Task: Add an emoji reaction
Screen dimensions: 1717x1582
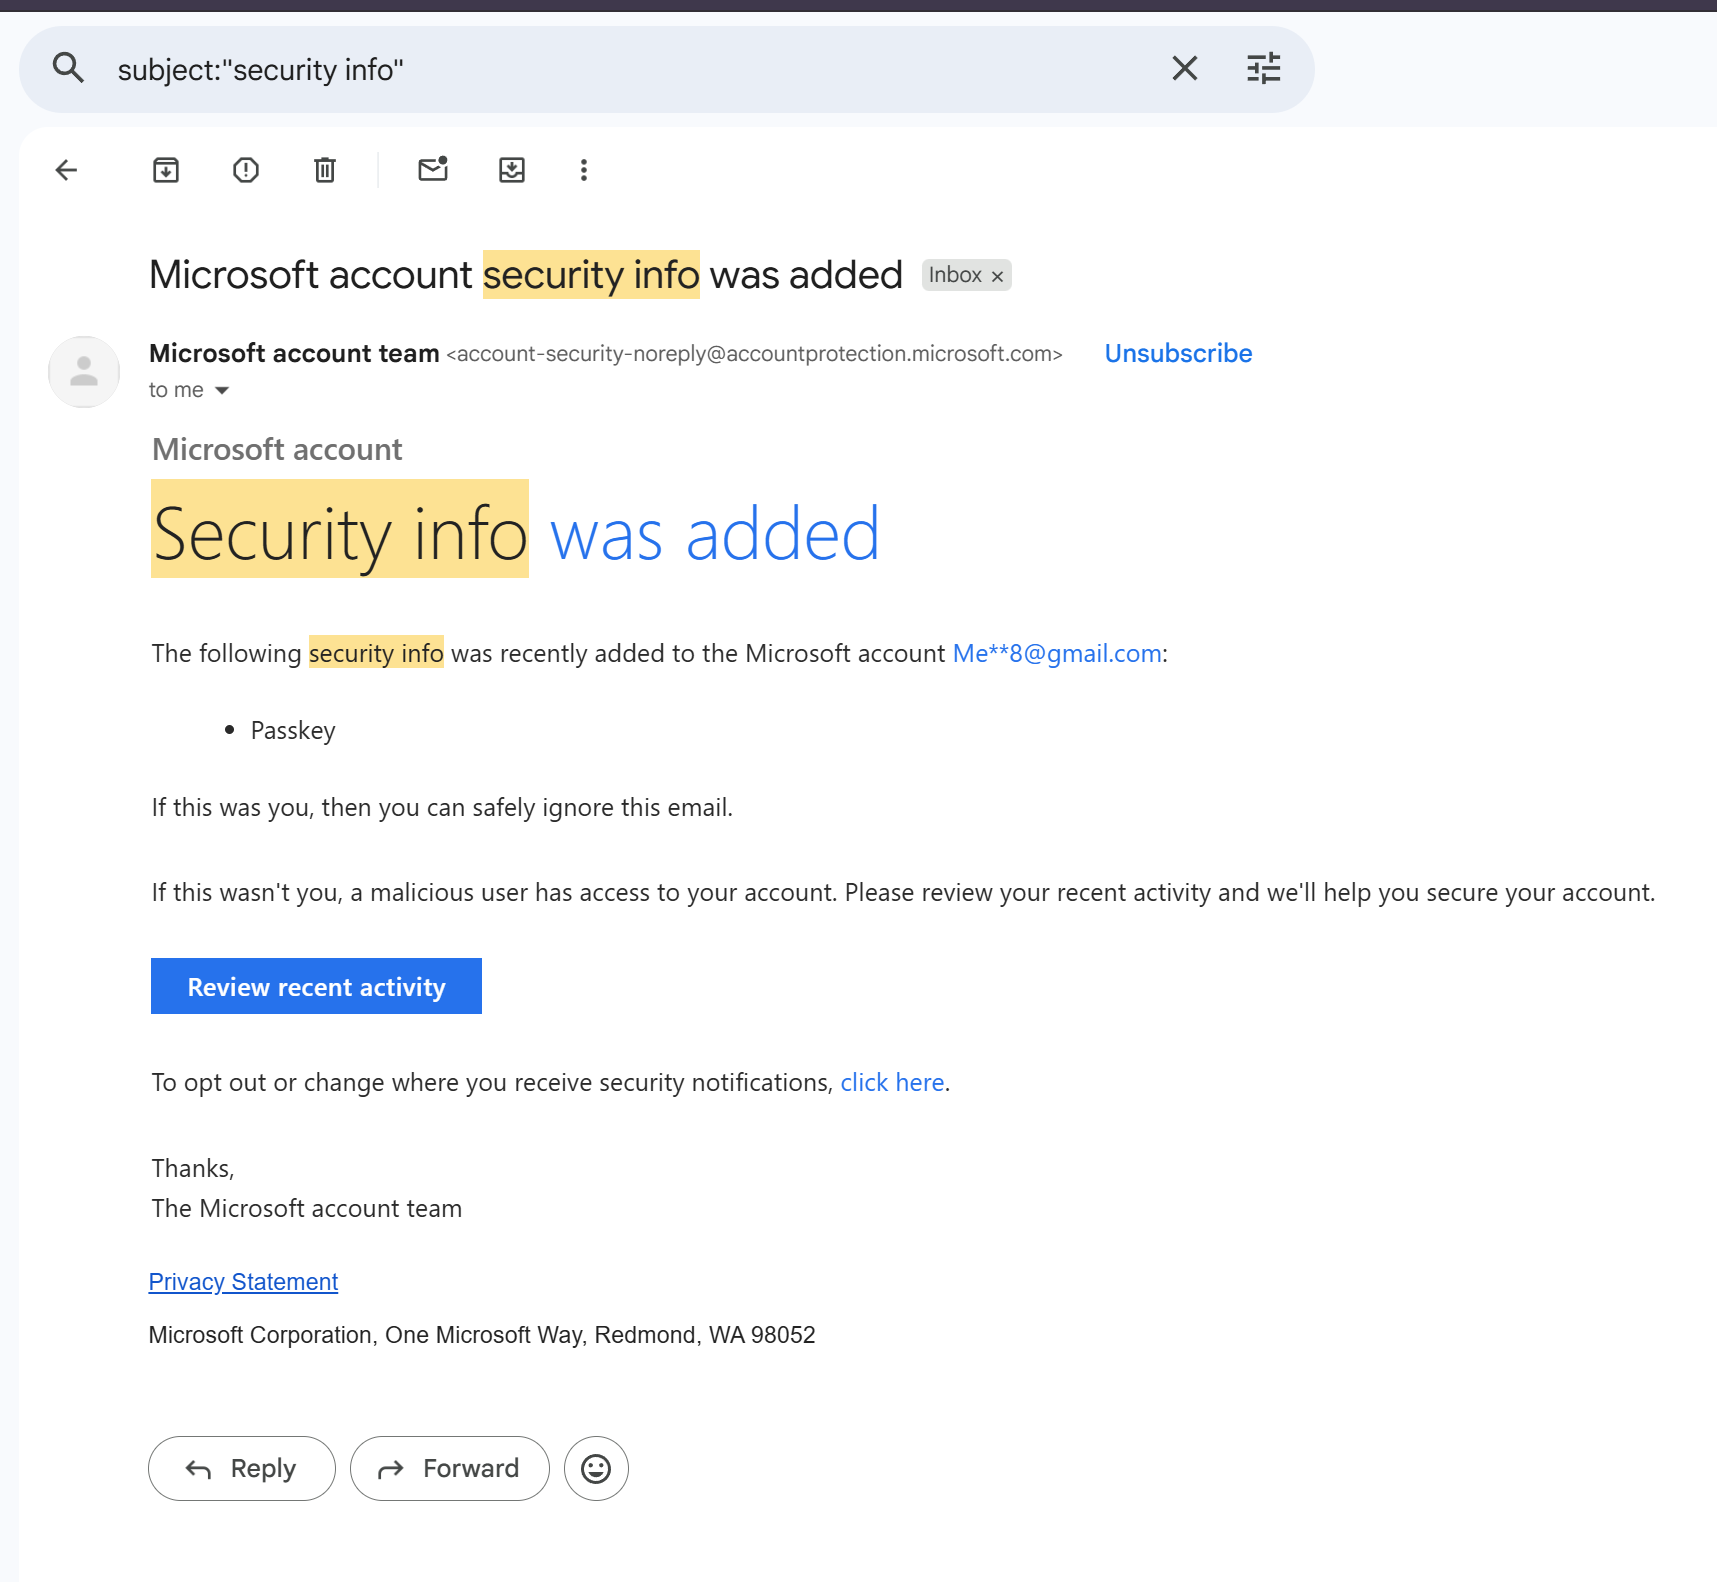Action: pos(596,1468)
